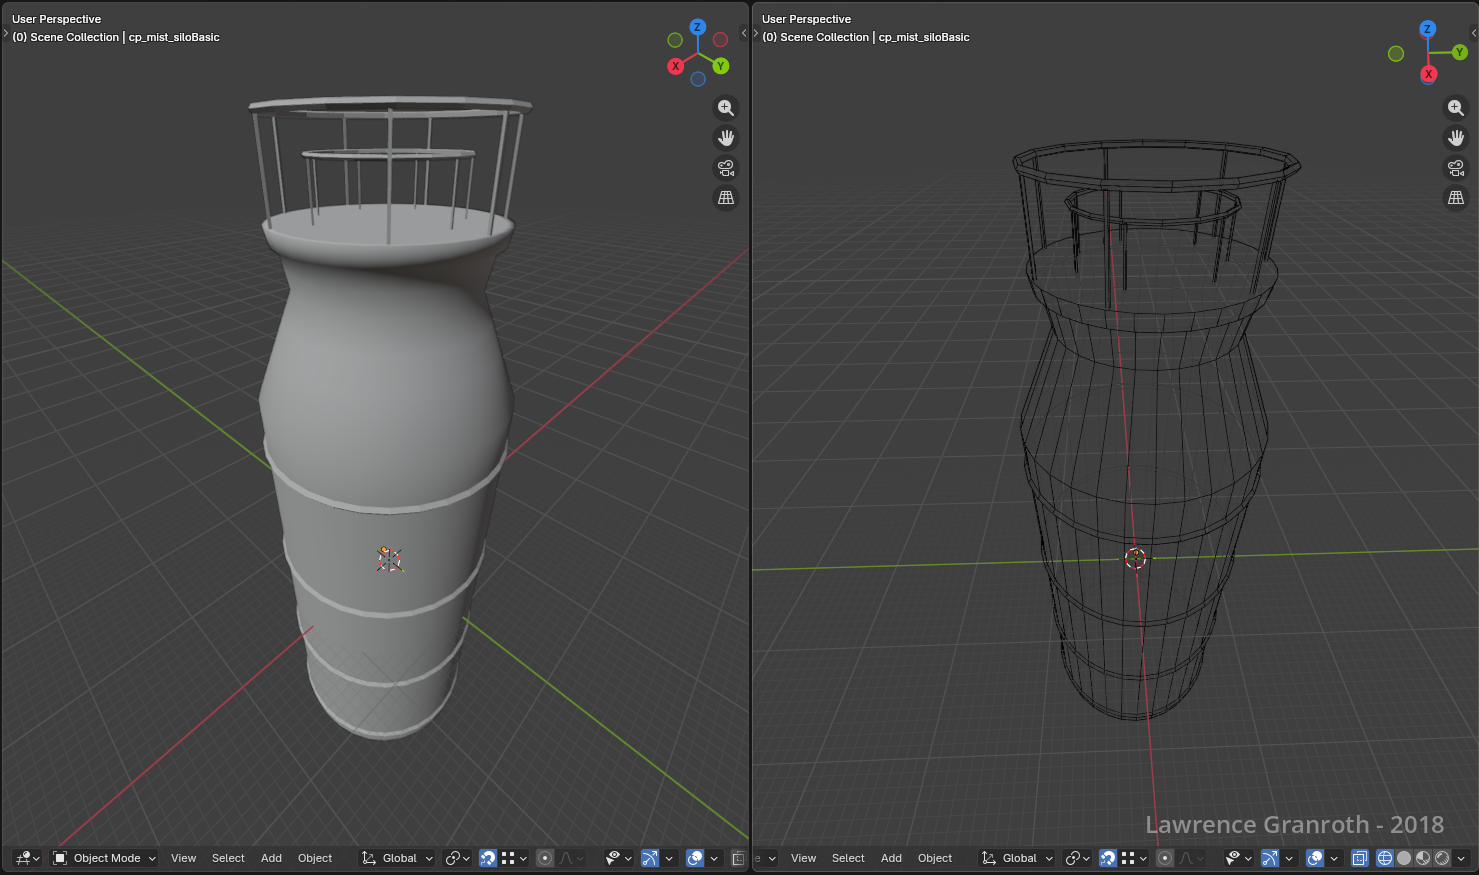The height and width of the screenshot is (875, 1479).
Task: Toggle proportional editing in right viewport
Action: tap(1165, 858)
